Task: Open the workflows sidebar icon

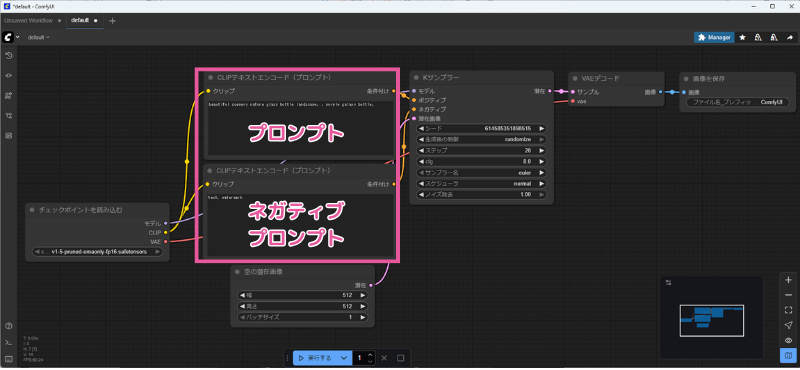Action: point(9,116)
